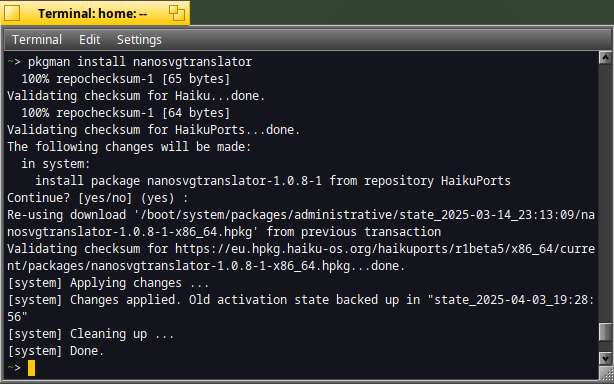Viewport: 614px width, 384px height.
Task: Click the zoom icon in the title tab
Action: tap(177, 13)
